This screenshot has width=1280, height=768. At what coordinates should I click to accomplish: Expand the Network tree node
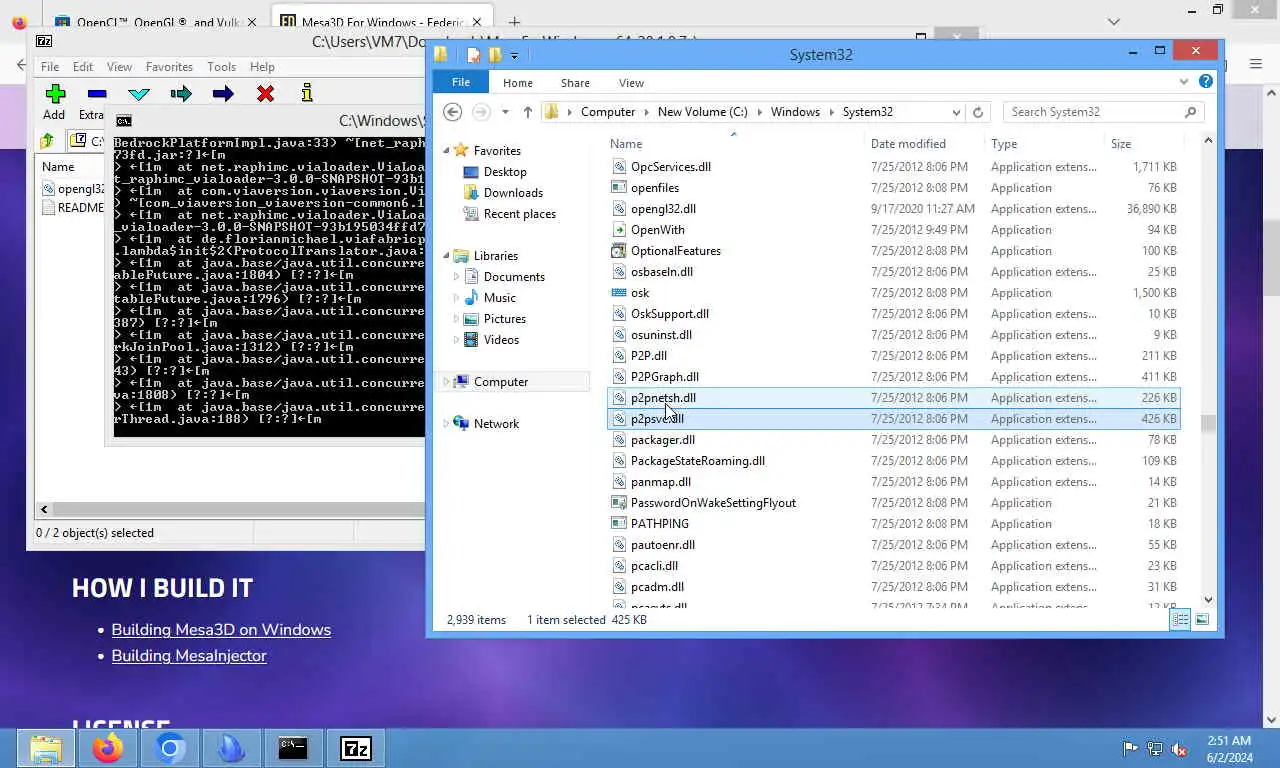(446, 424)
